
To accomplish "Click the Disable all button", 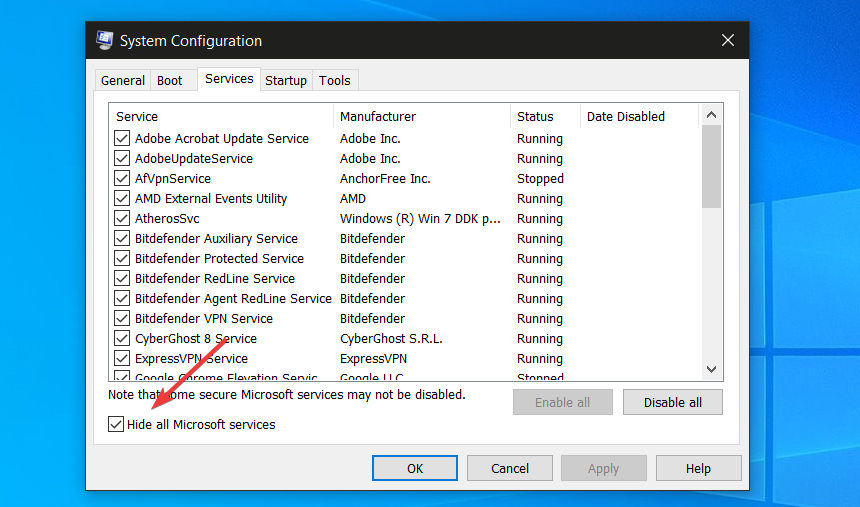I will tap(672, 402).
